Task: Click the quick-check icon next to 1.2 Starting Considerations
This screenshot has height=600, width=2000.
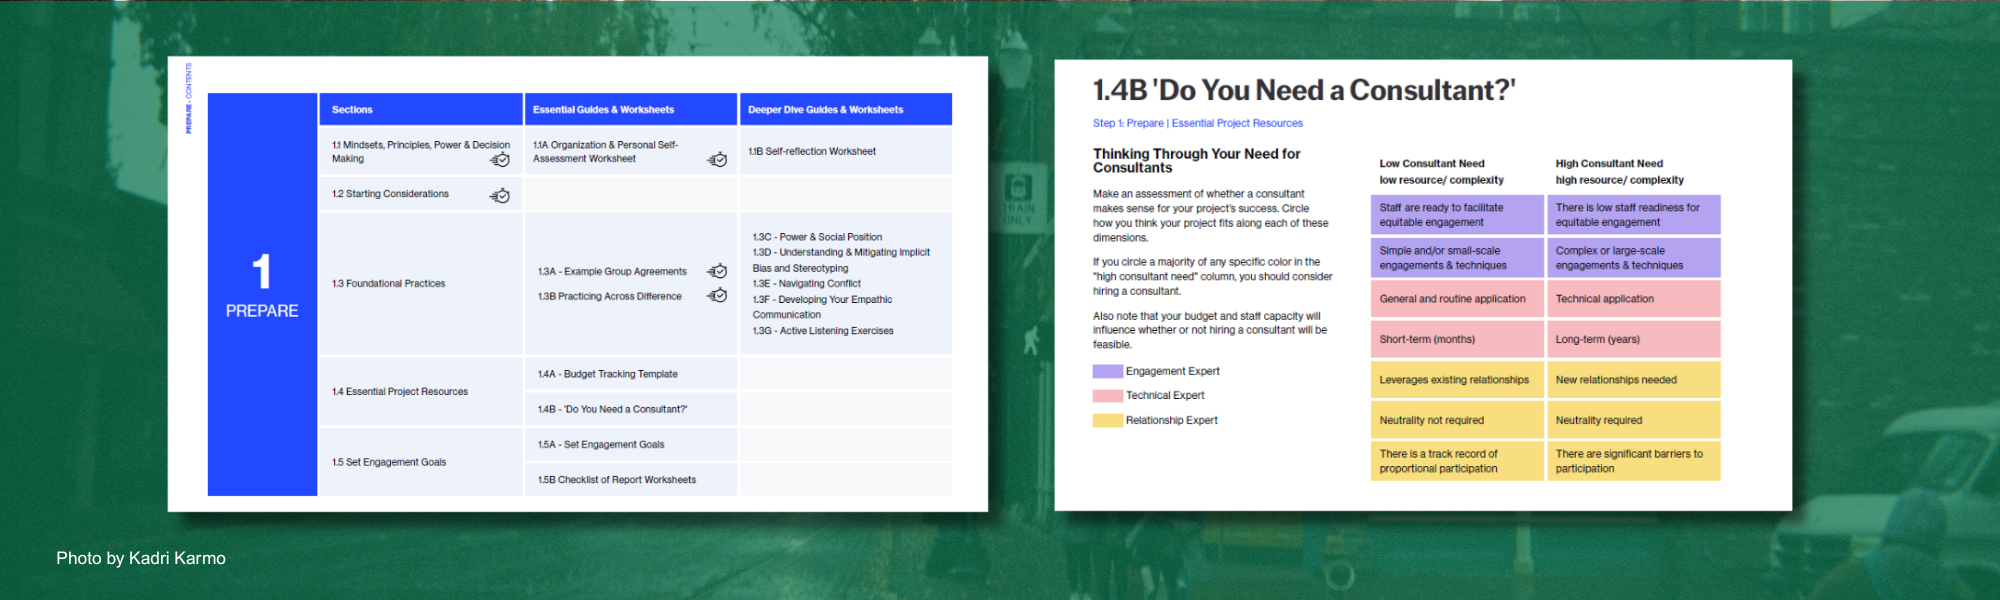Action: 500,196
